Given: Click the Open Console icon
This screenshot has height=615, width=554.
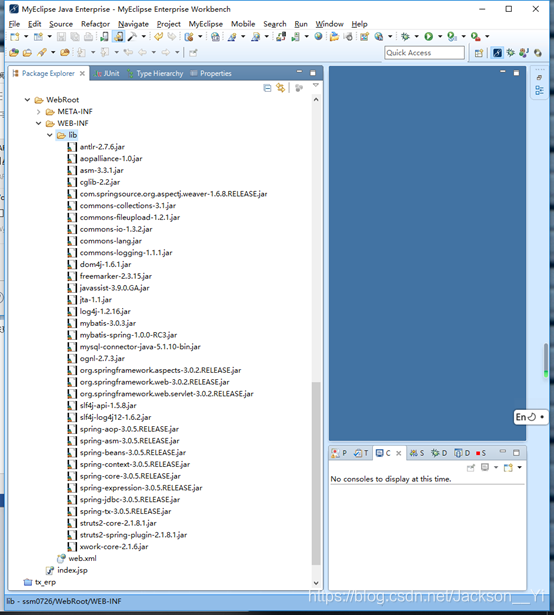Looking at the screenshot, I should (x=508, y=467).
